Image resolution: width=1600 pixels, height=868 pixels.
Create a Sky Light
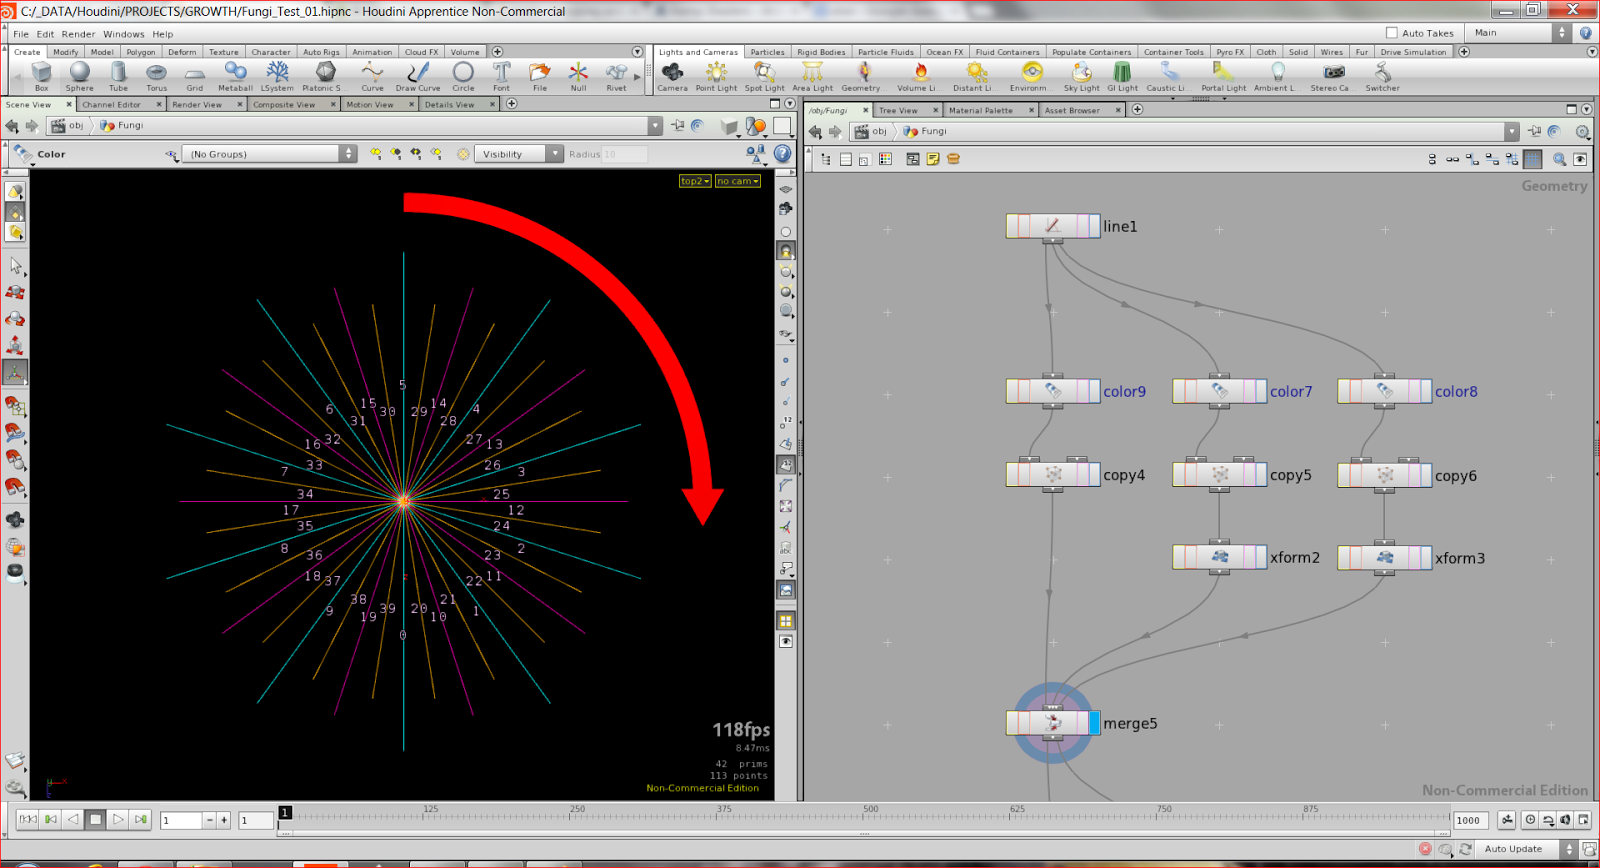point(1082,76)
